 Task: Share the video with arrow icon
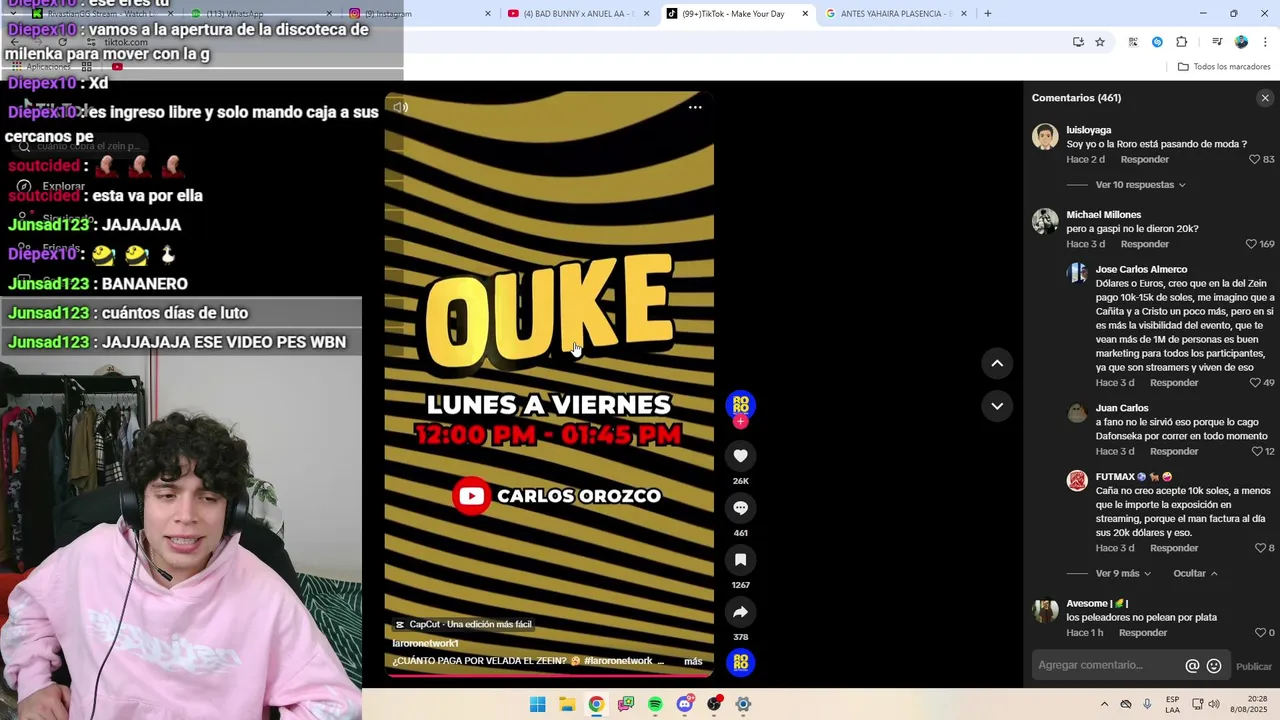coord(740,612)
